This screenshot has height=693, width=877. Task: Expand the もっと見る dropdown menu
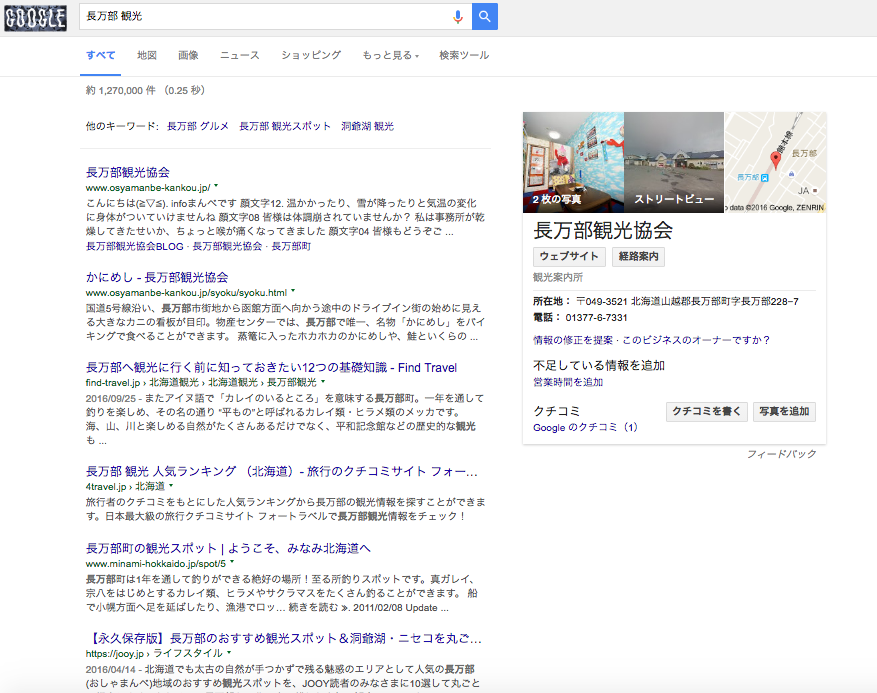(x=390, y=55)
